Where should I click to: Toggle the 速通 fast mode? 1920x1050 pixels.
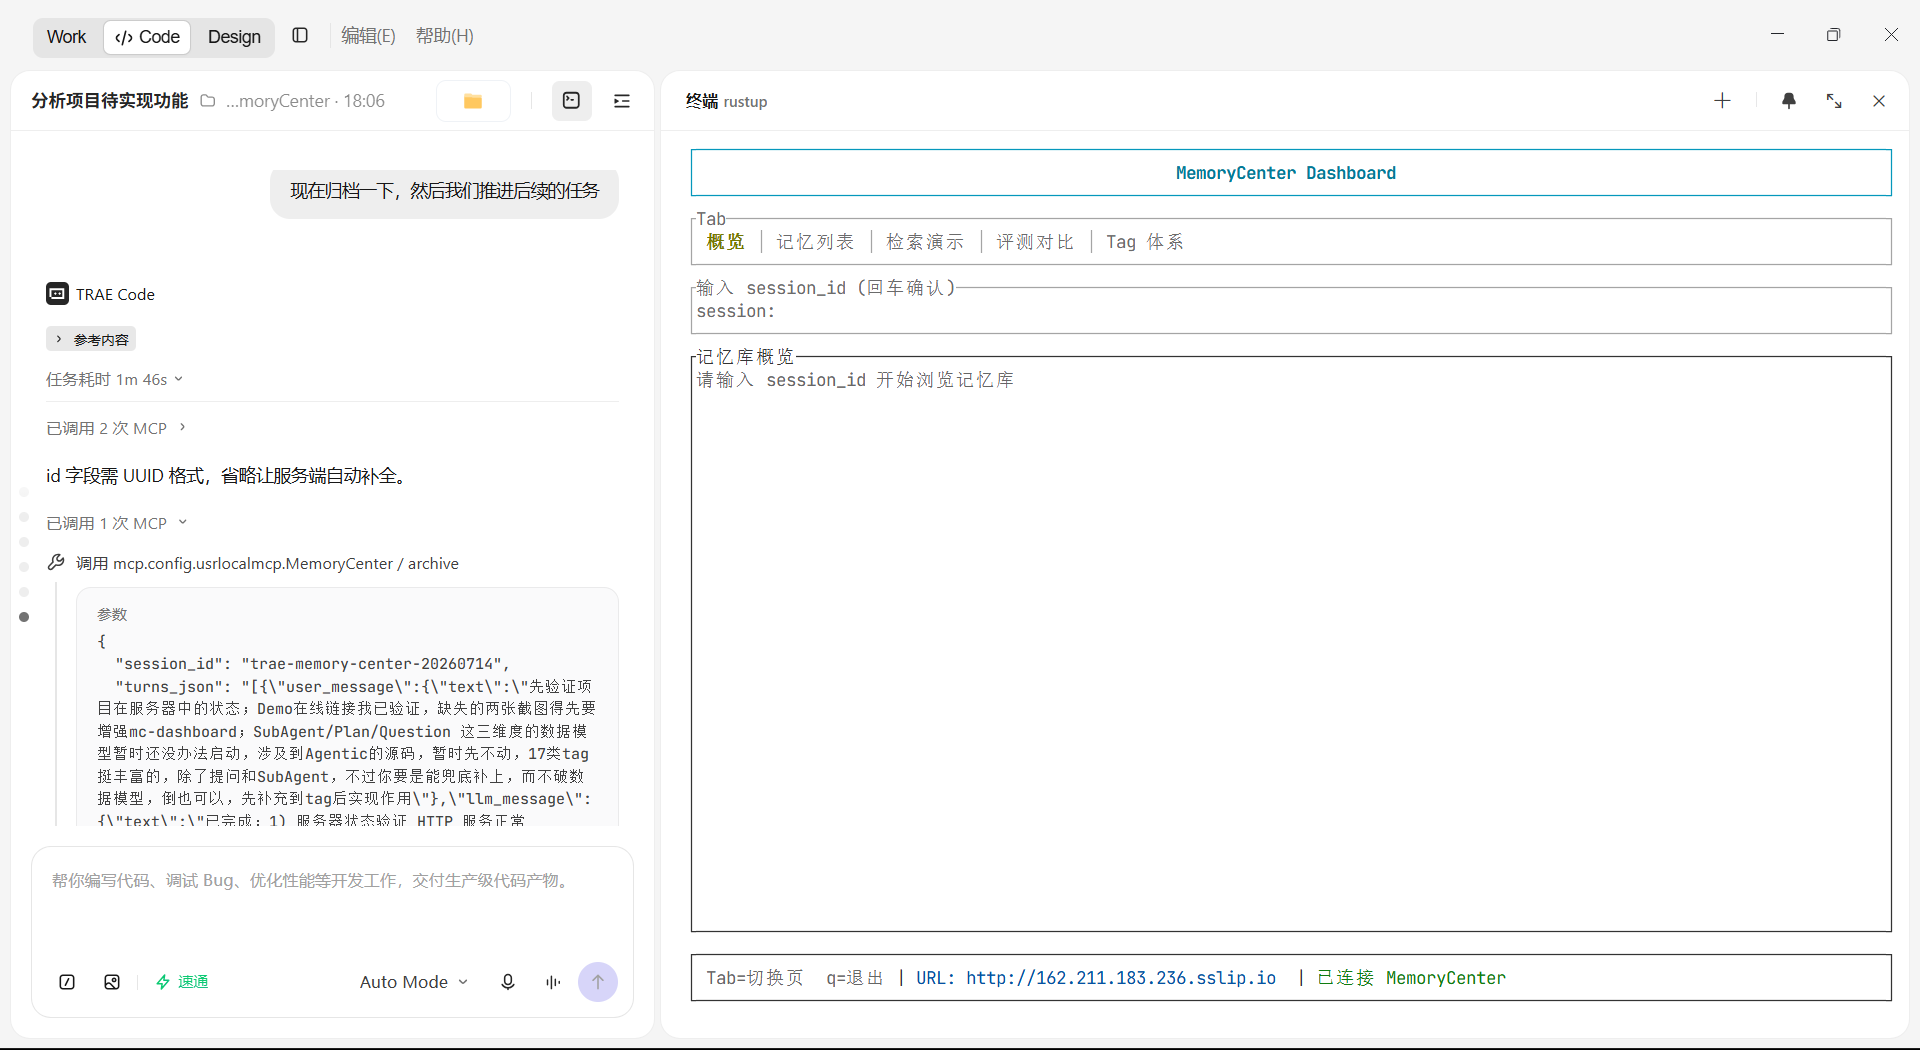coord(182,982)
